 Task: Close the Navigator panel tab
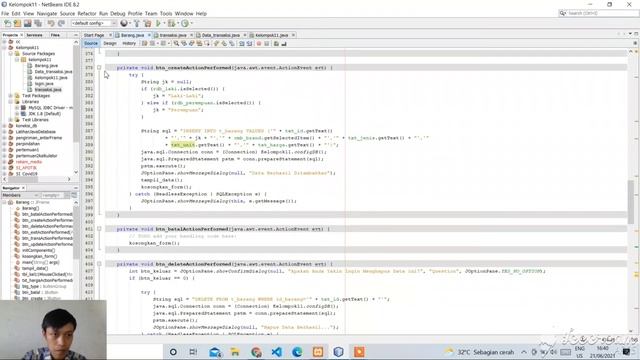(x=23, y=188)
